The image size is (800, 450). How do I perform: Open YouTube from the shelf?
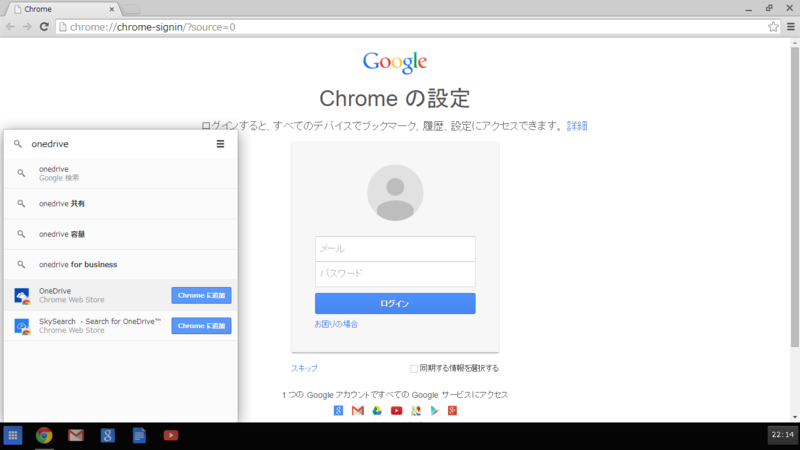(x=170, y=435)
